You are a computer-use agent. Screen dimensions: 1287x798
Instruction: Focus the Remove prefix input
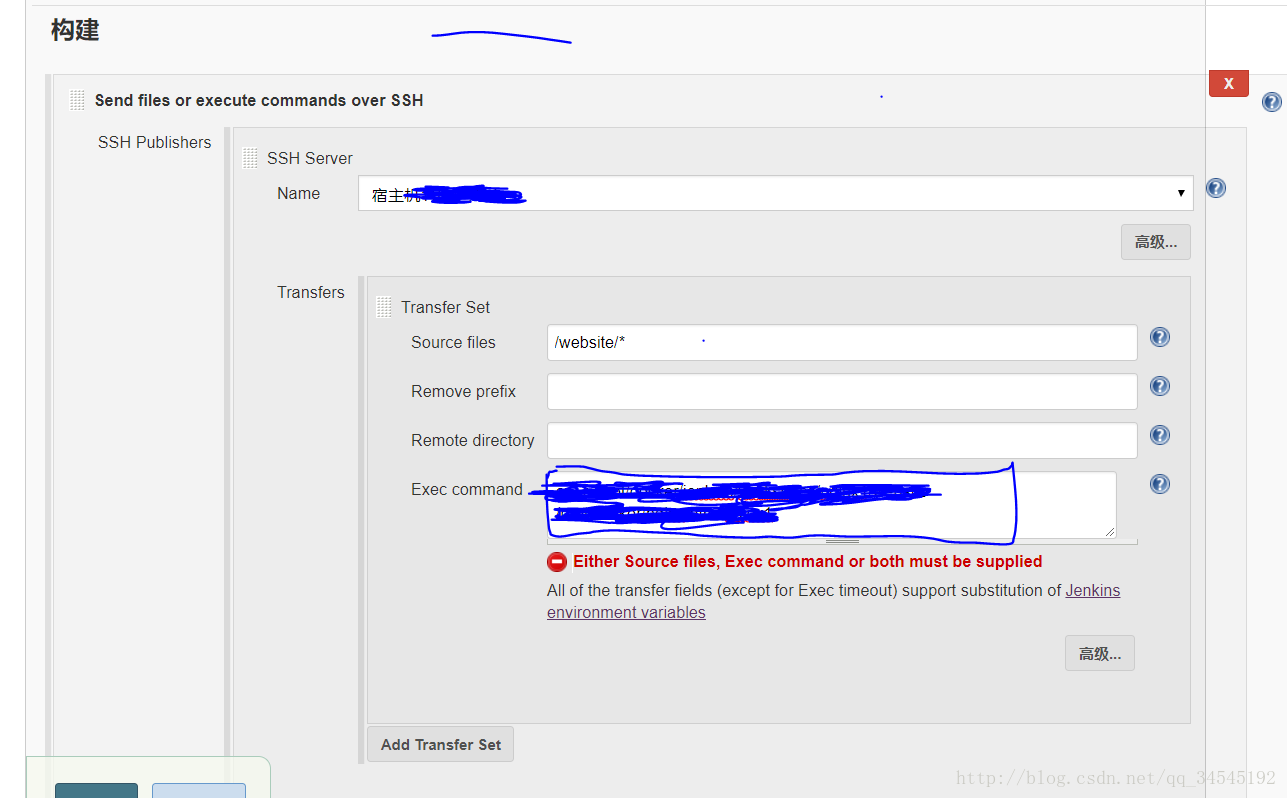(x=842, y=391)
